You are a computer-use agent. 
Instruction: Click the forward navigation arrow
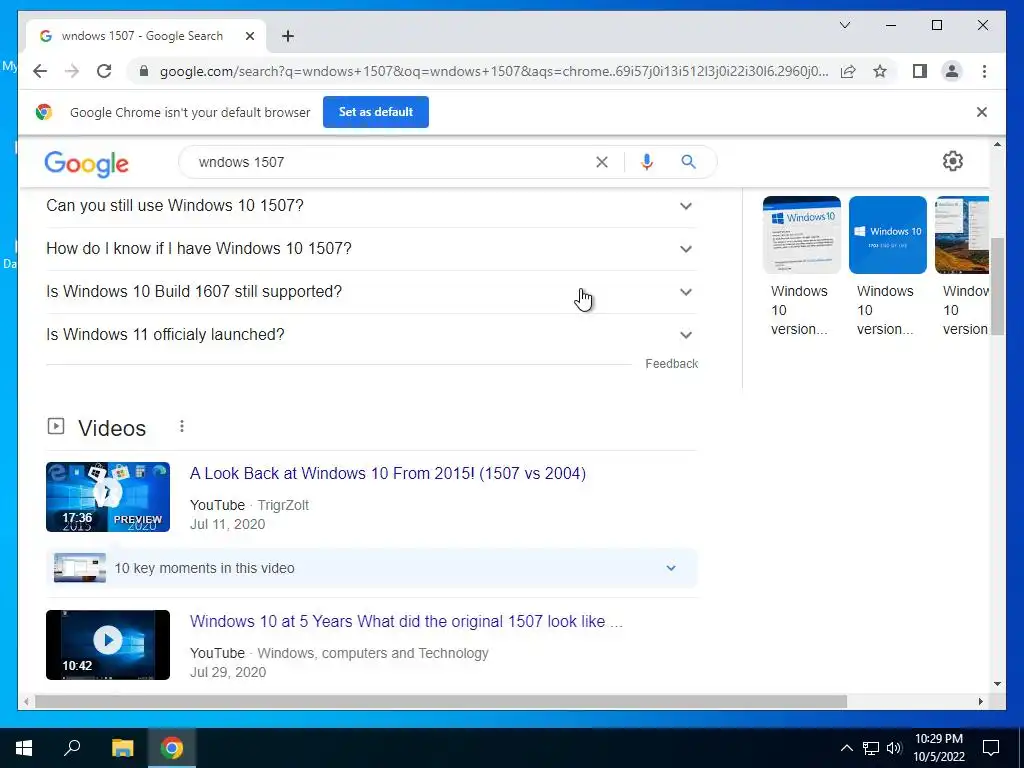tap(72, 71)
